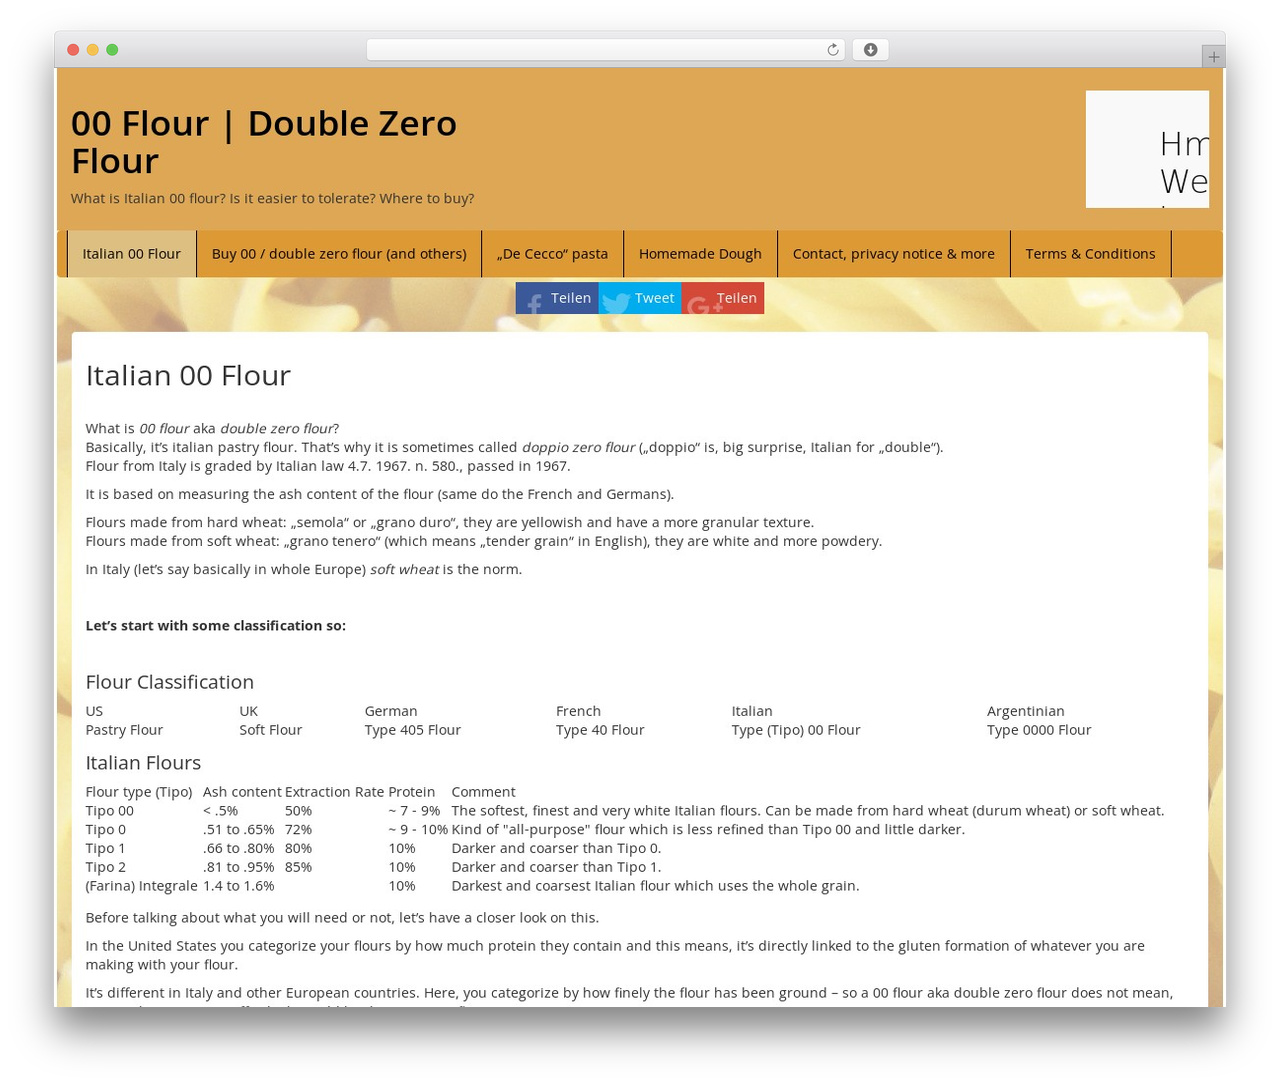Click the site tagline about Italian 00 flour
Image resolution: width=1280 pixels, height=1084 pixels.
click(272, 198)
